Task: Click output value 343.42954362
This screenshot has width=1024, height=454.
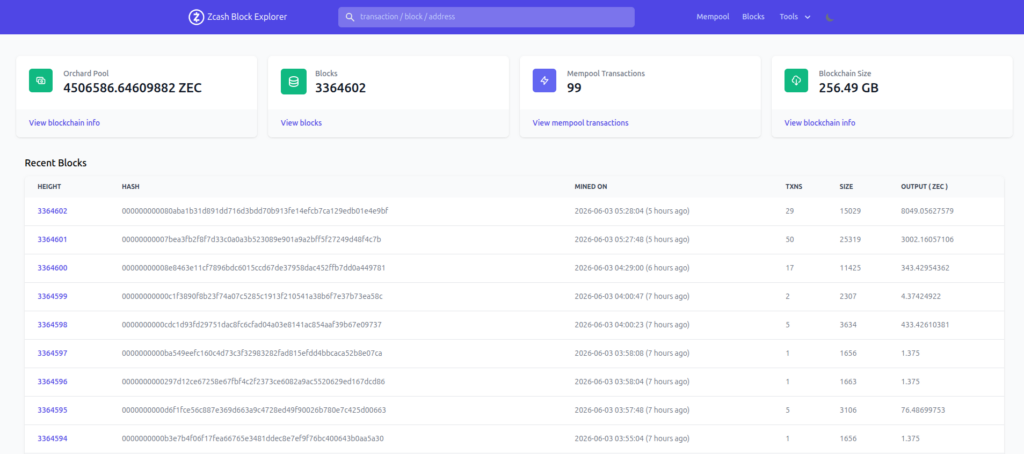Action: tap(925, 268)
